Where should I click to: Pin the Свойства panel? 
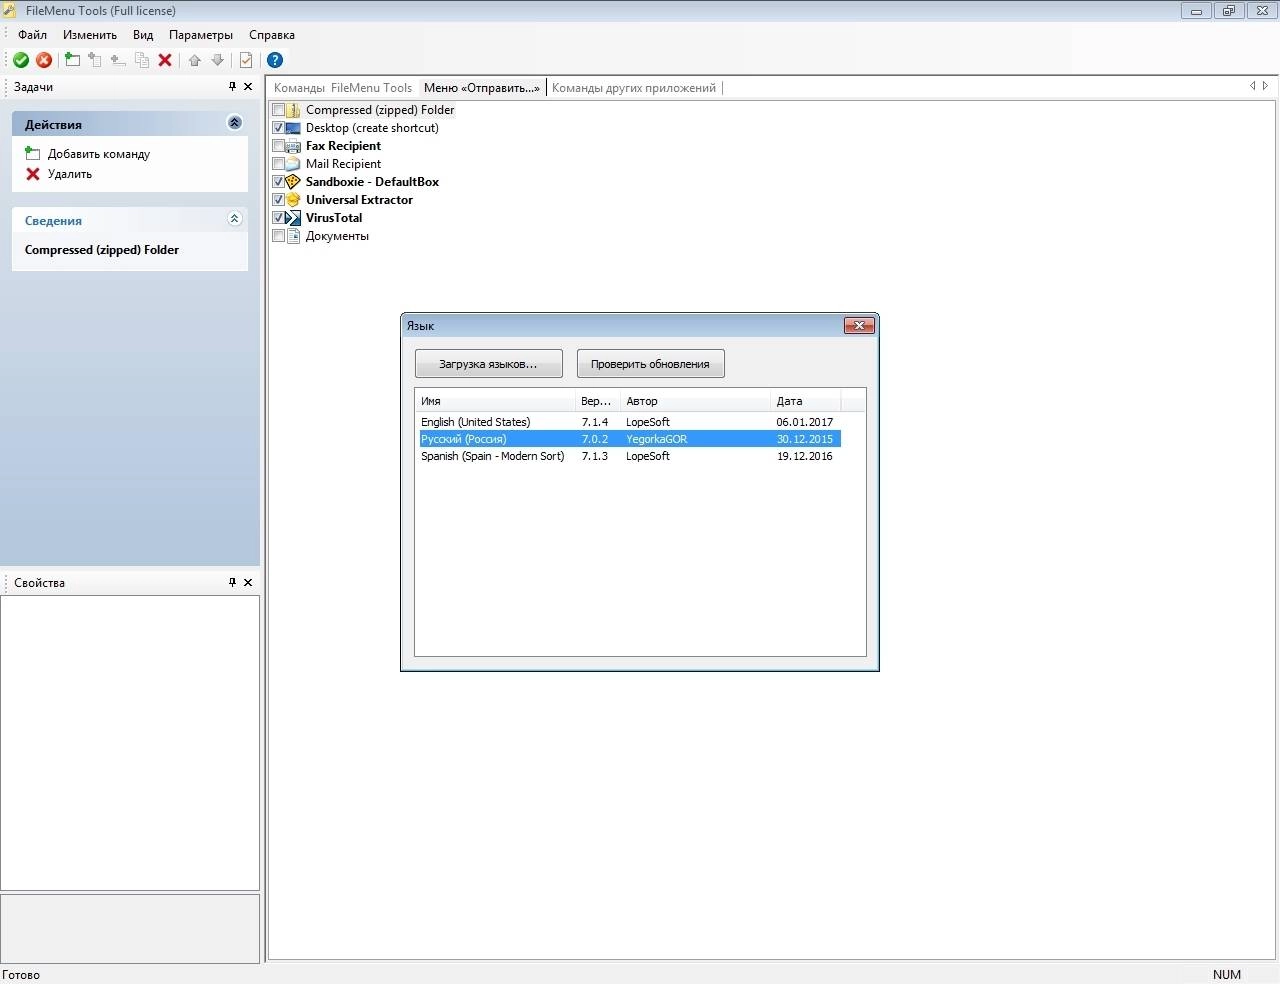(232, 582)
